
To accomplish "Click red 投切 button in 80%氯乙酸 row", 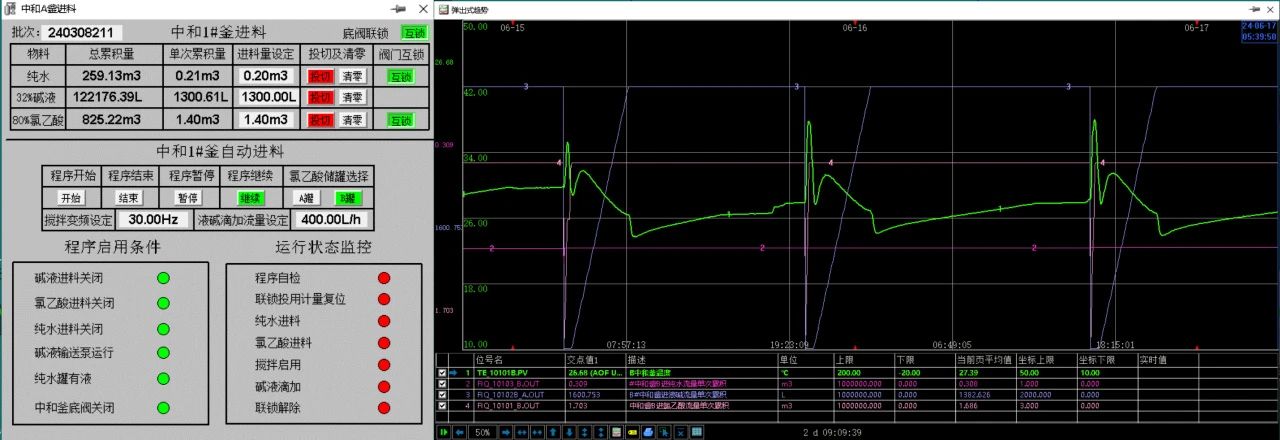I will (x=320, y=120).
